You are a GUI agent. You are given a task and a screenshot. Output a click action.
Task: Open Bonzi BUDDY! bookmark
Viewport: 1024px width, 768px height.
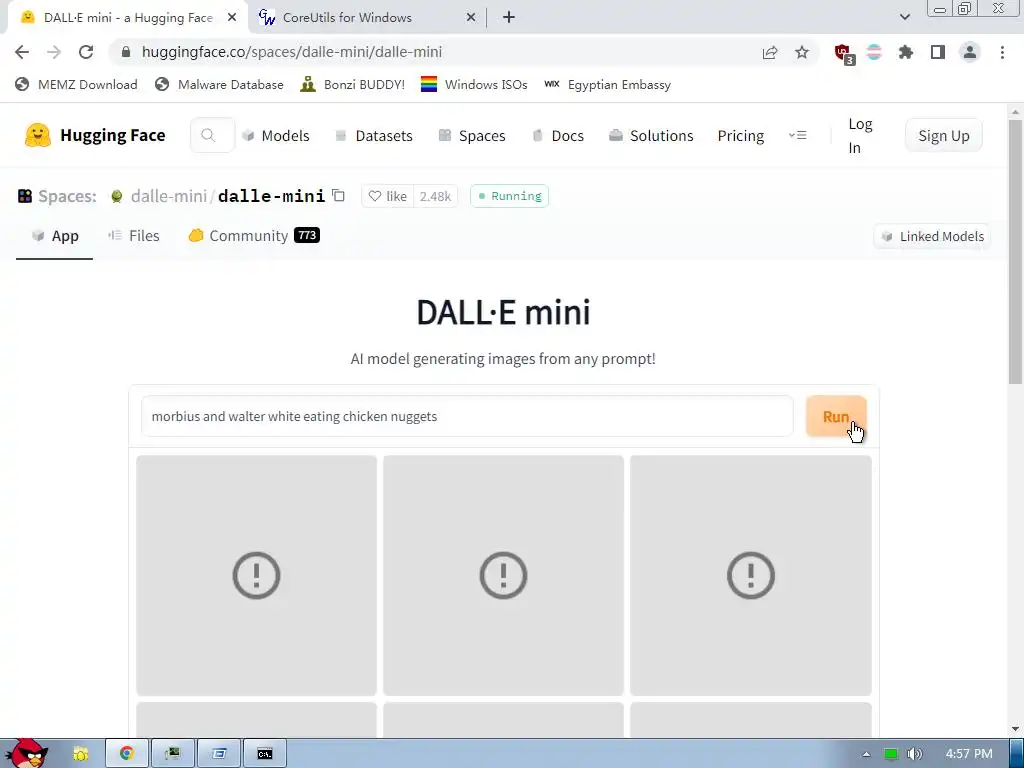[x=352, y=84]
